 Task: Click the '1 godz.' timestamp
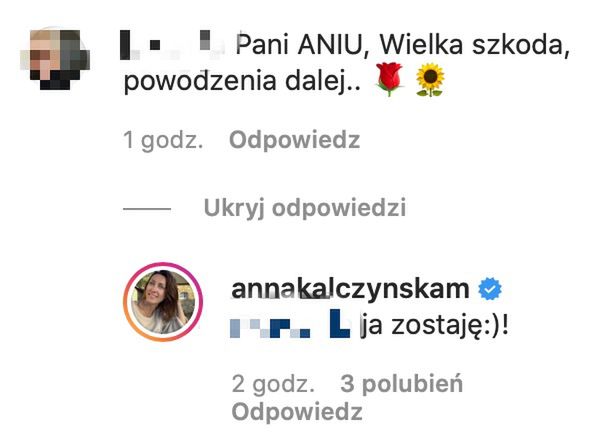[x=163, y=140]
